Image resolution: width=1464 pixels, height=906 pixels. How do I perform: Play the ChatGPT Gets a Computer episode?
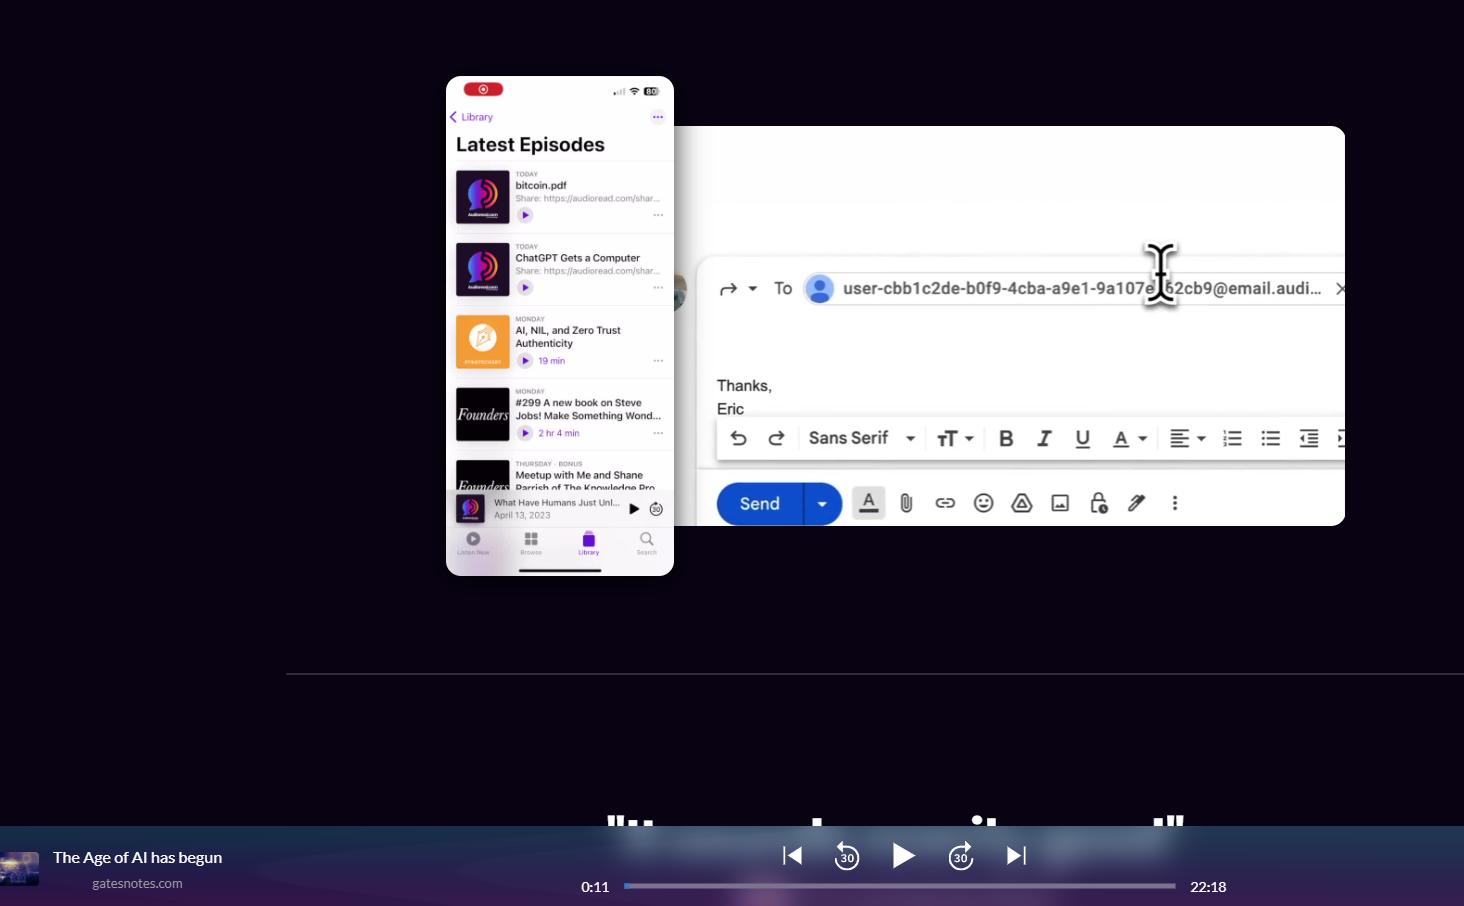525,287
